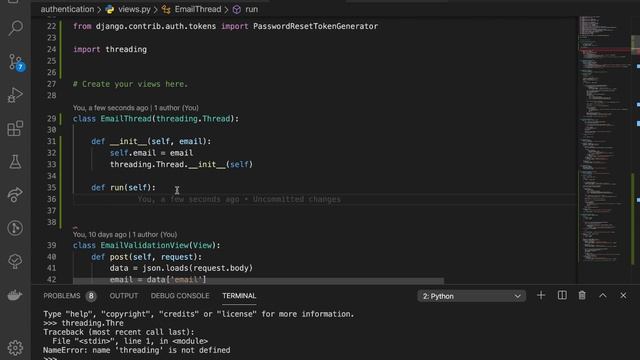The width and height of the screenshot is (640, 360).
Task: Open the Manage settings gear
Action: [x=16, y=348]
